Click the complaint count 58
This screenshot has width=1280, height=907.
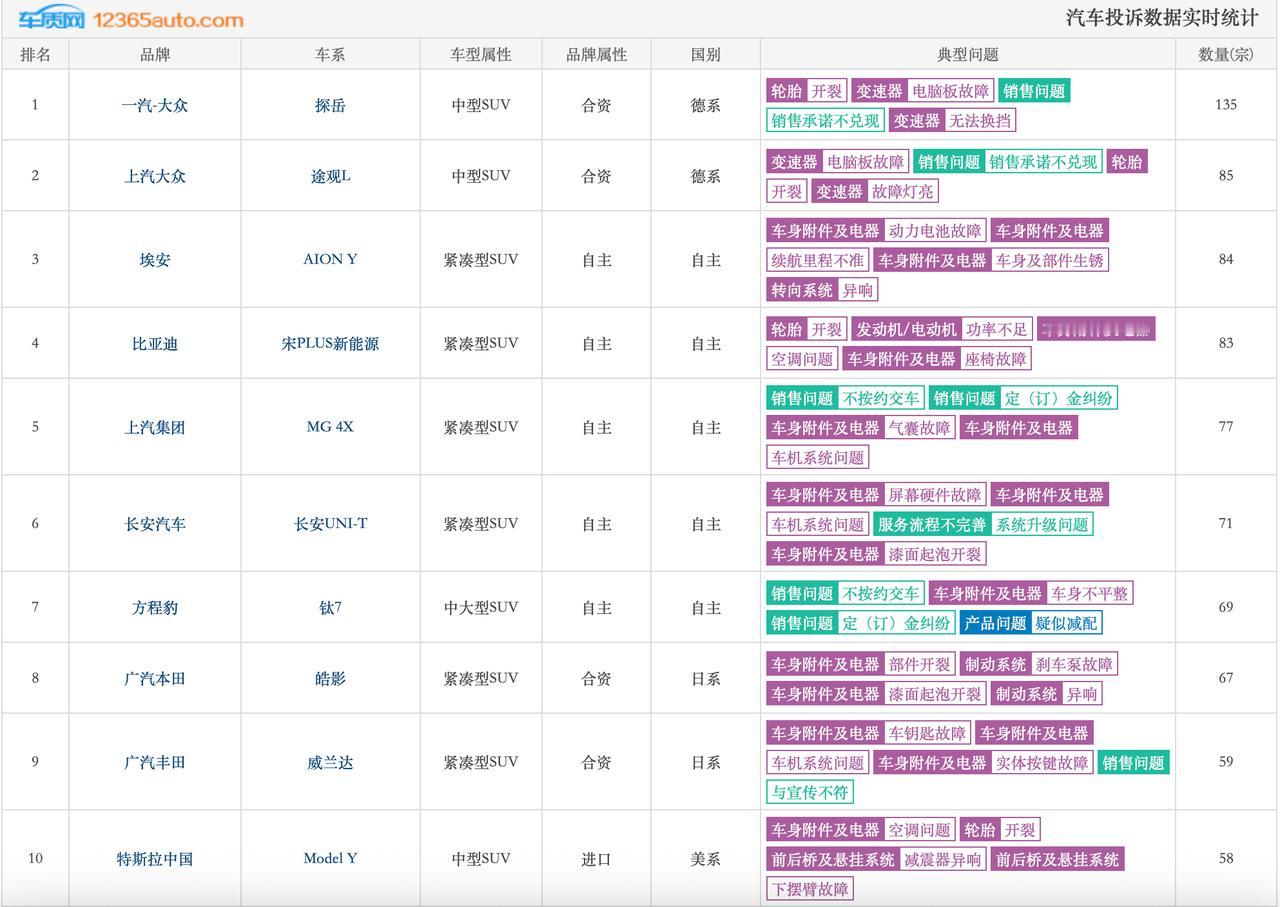(x=1226, y=858)
